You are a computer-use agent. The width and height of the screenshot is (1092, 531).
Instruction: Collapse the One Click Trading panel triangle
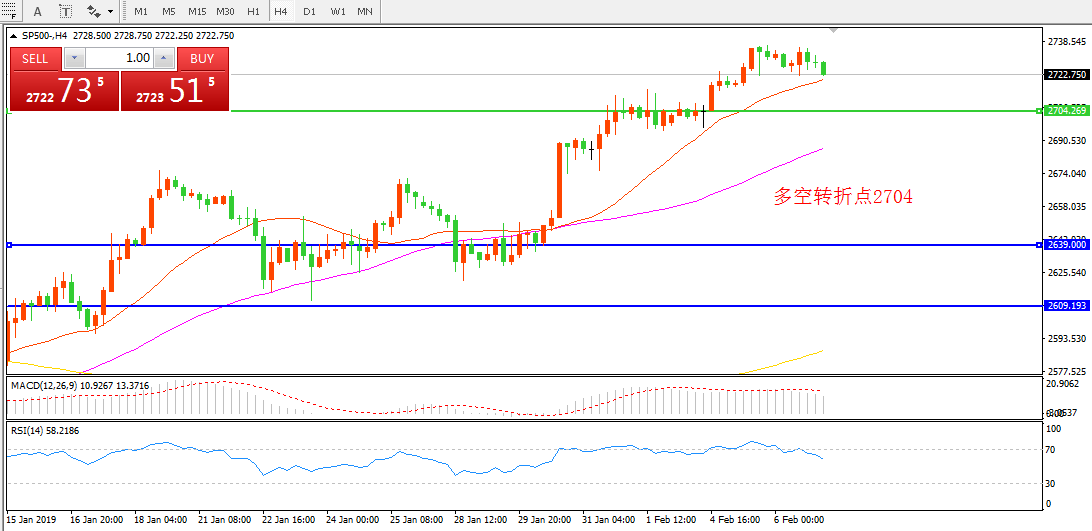[x=14, y=36]
